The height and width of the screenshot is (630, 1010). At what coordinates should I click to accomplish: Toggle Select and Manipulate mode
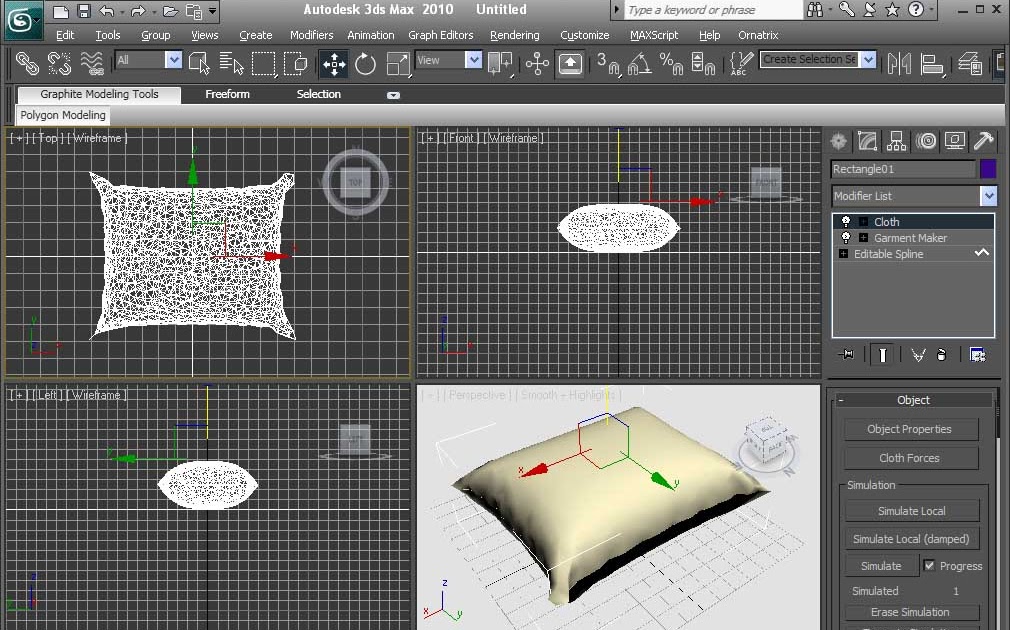[537, 64]
